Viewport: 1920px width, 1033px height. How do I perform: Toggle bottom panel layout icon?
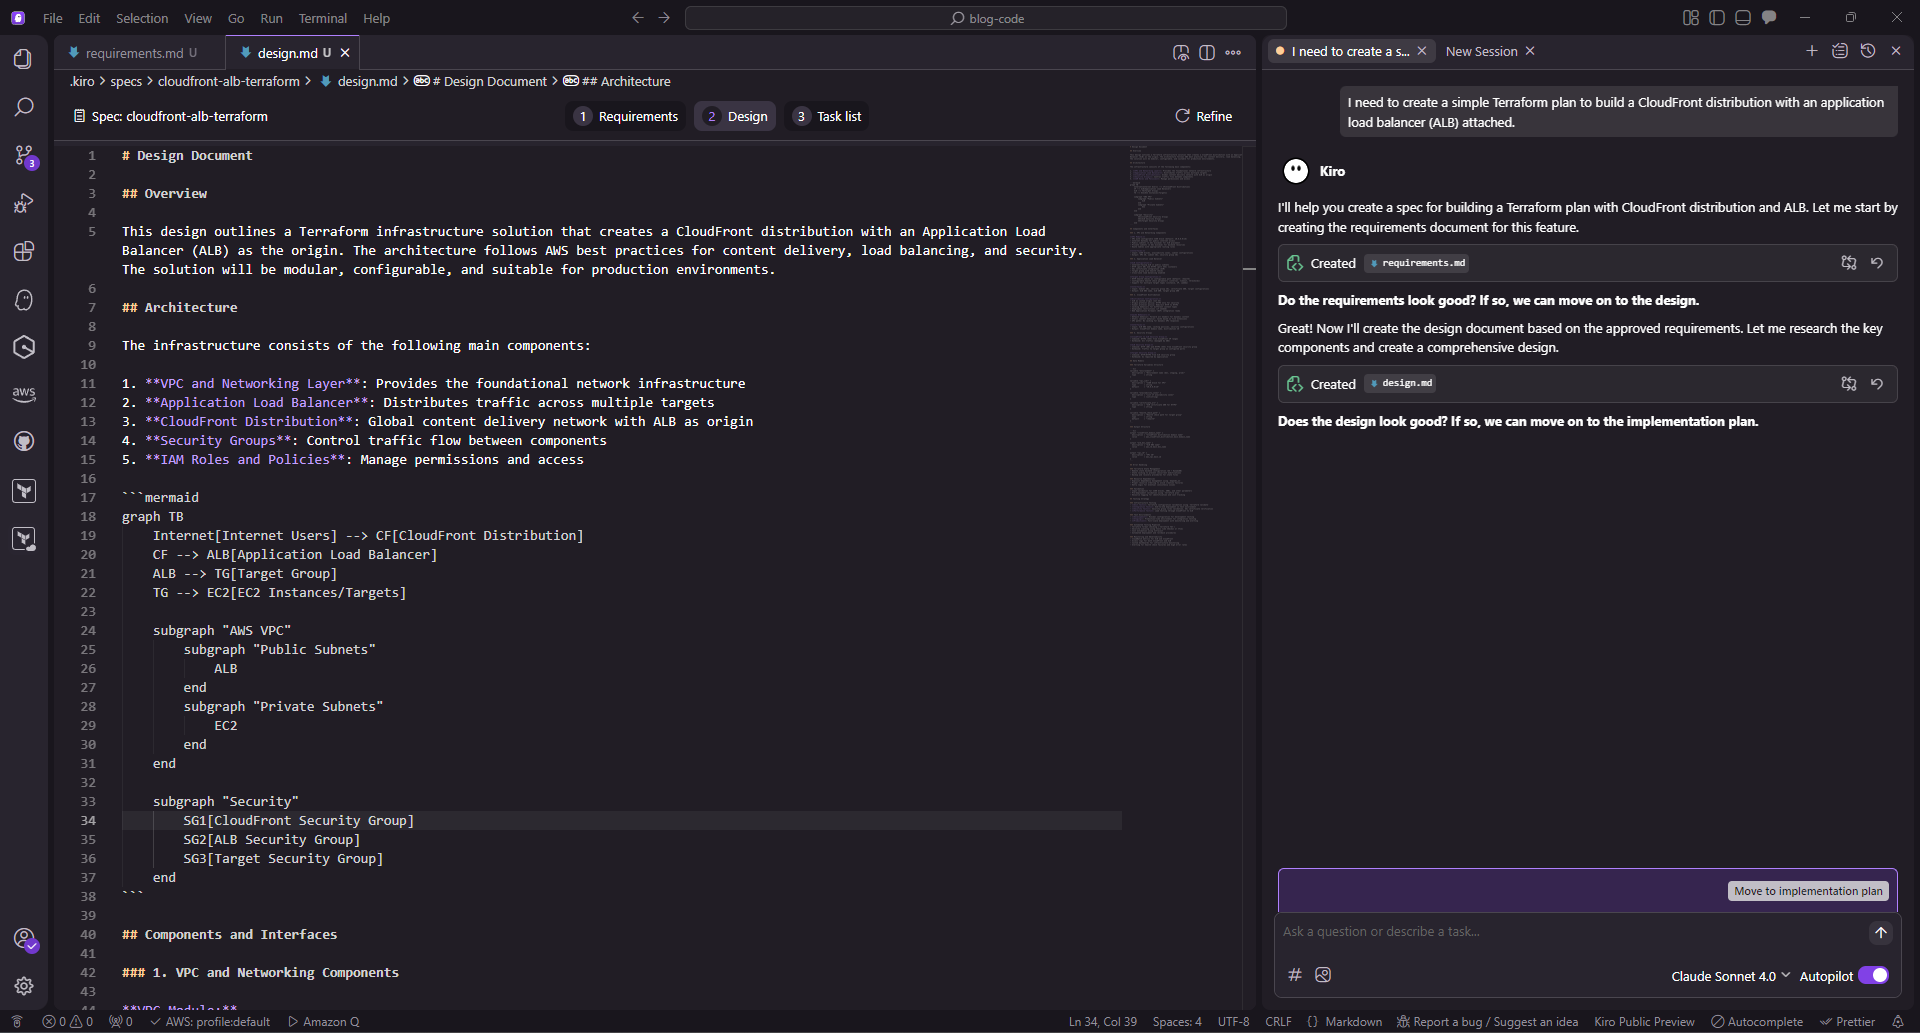(1743, 18)
